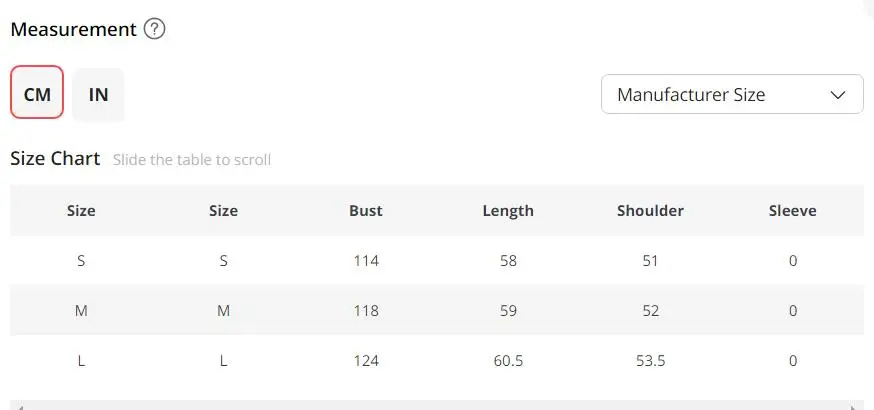
Task: Switch measurement units to CM
Action: 37,92
